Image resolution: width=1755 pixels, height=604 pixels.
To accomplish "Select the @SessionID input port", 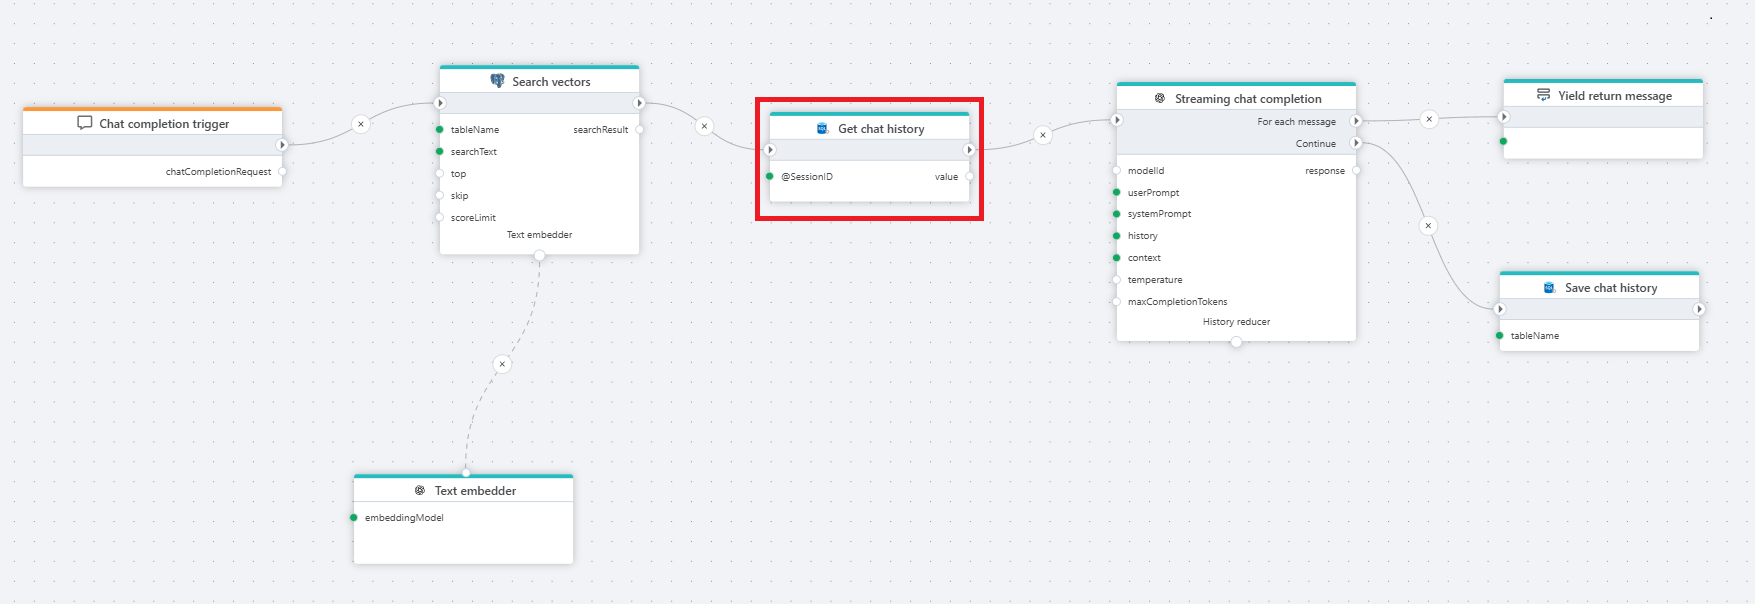I will (770, 176).
